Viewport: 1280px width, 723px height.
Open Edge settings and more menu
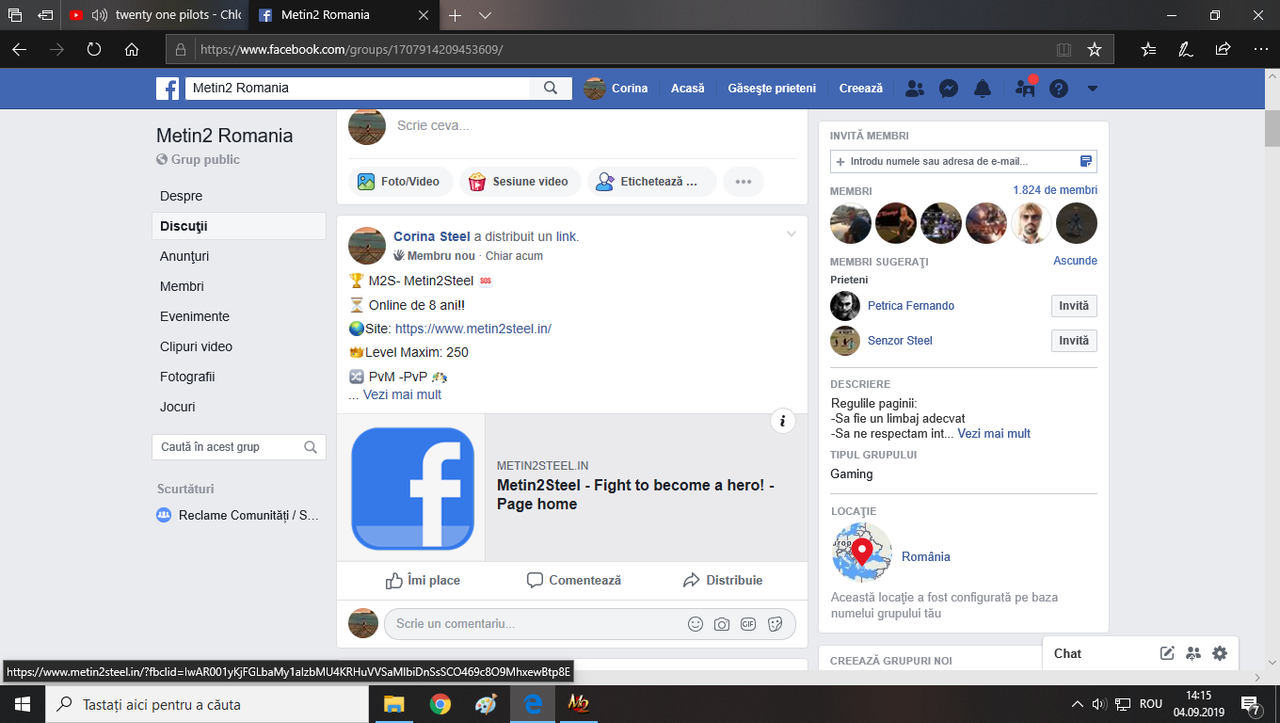1259,49
